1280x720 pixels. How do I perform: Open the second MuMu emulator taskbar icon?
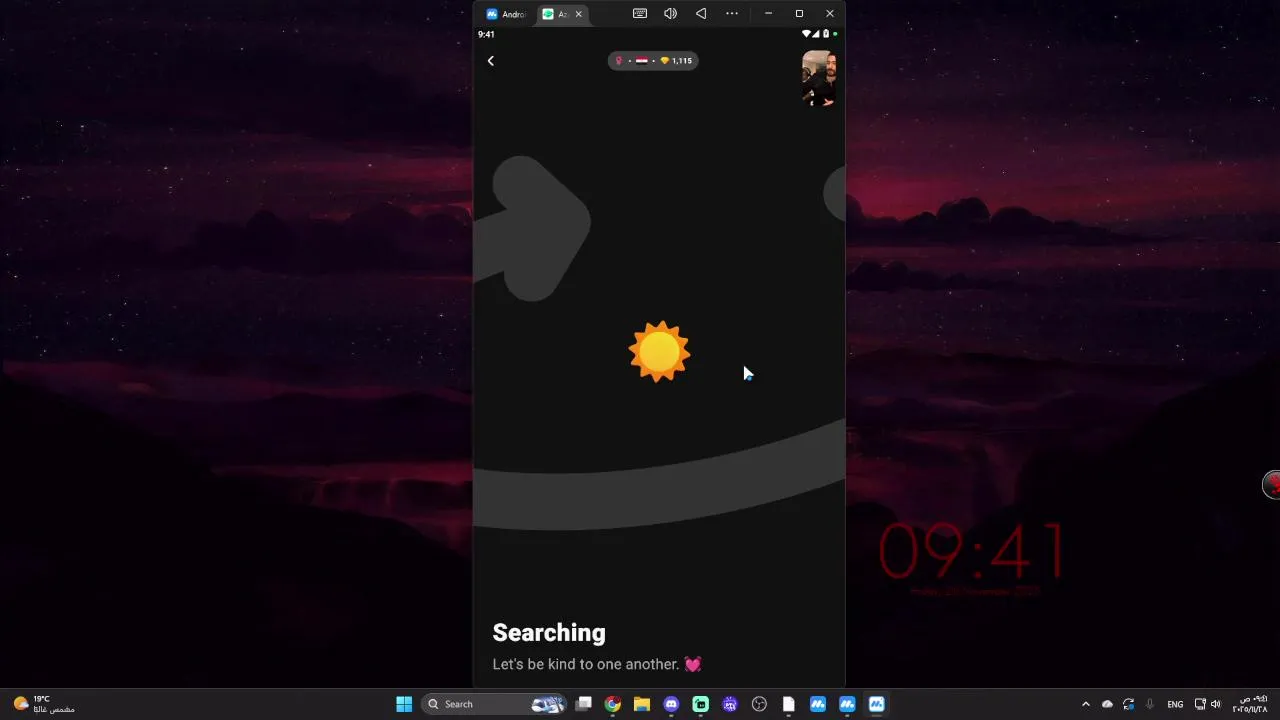coord(847,704)
